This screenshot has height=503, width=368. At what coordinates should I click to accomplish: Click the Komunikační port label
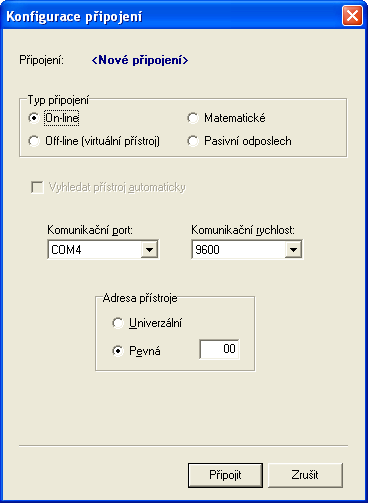(x=90, y=230)
